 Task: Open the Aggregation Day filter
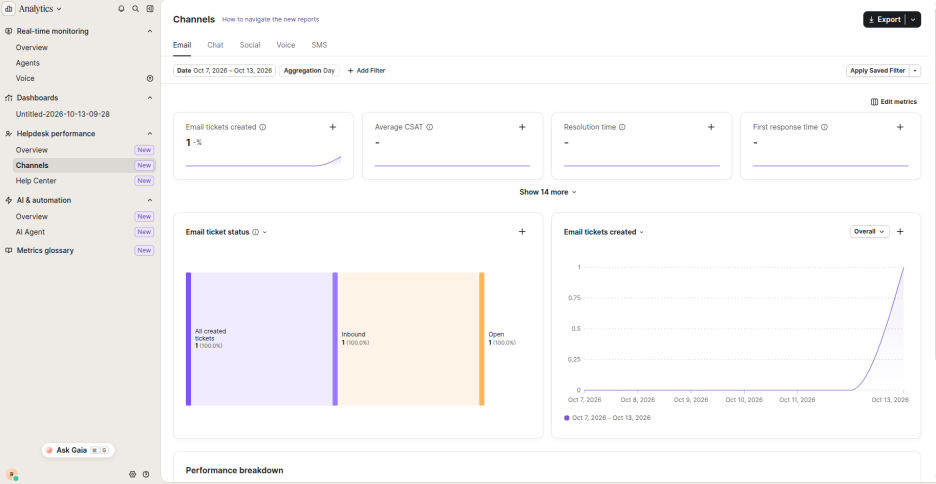click(309, 70)
